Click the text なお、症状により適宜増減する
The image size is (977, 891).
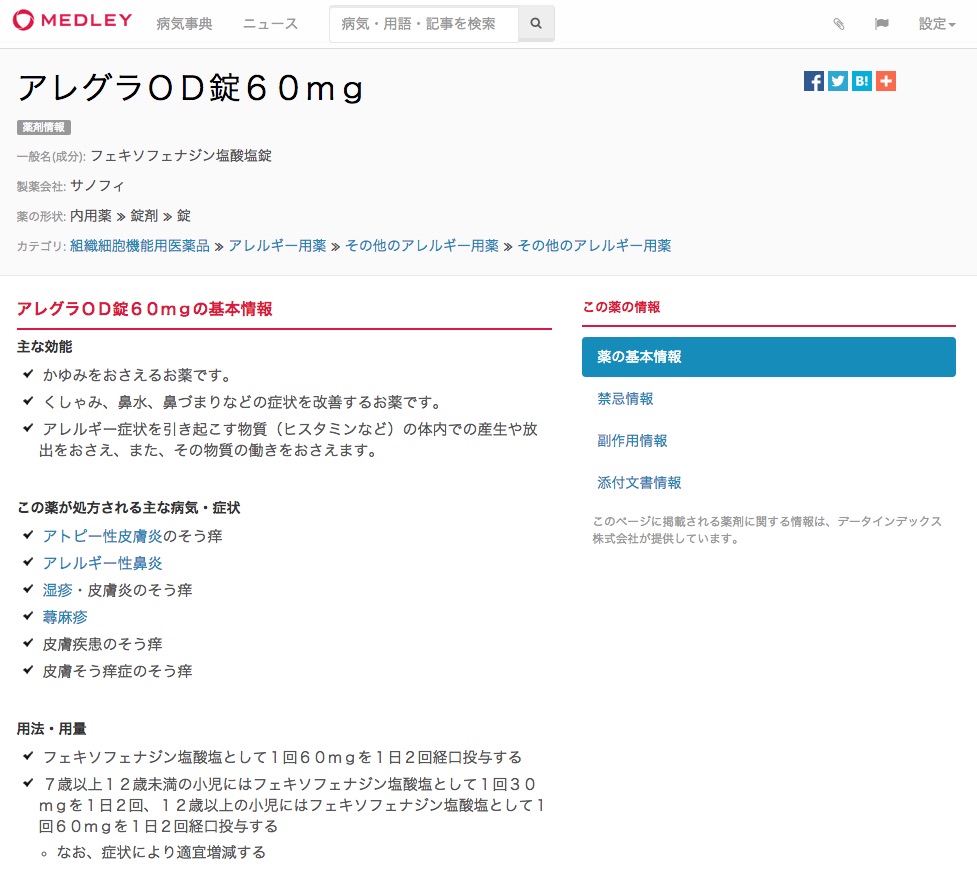click(161, 852)
